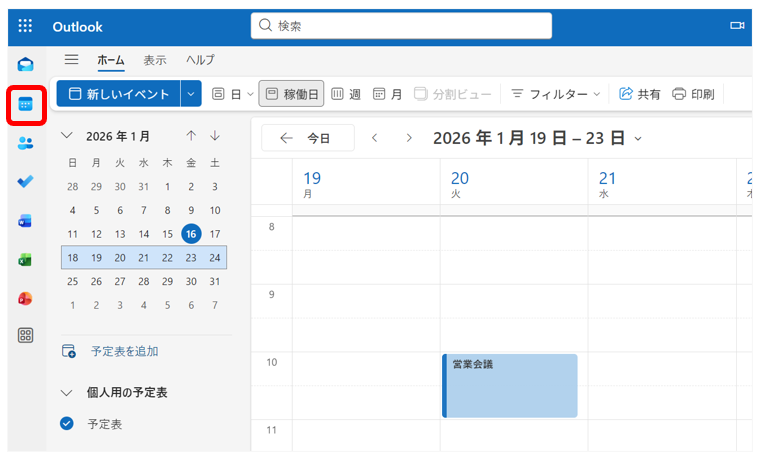Screen dimensions: 760x463
Task: Toggle the 予定表 calendar checkbox
Action: 67,424
